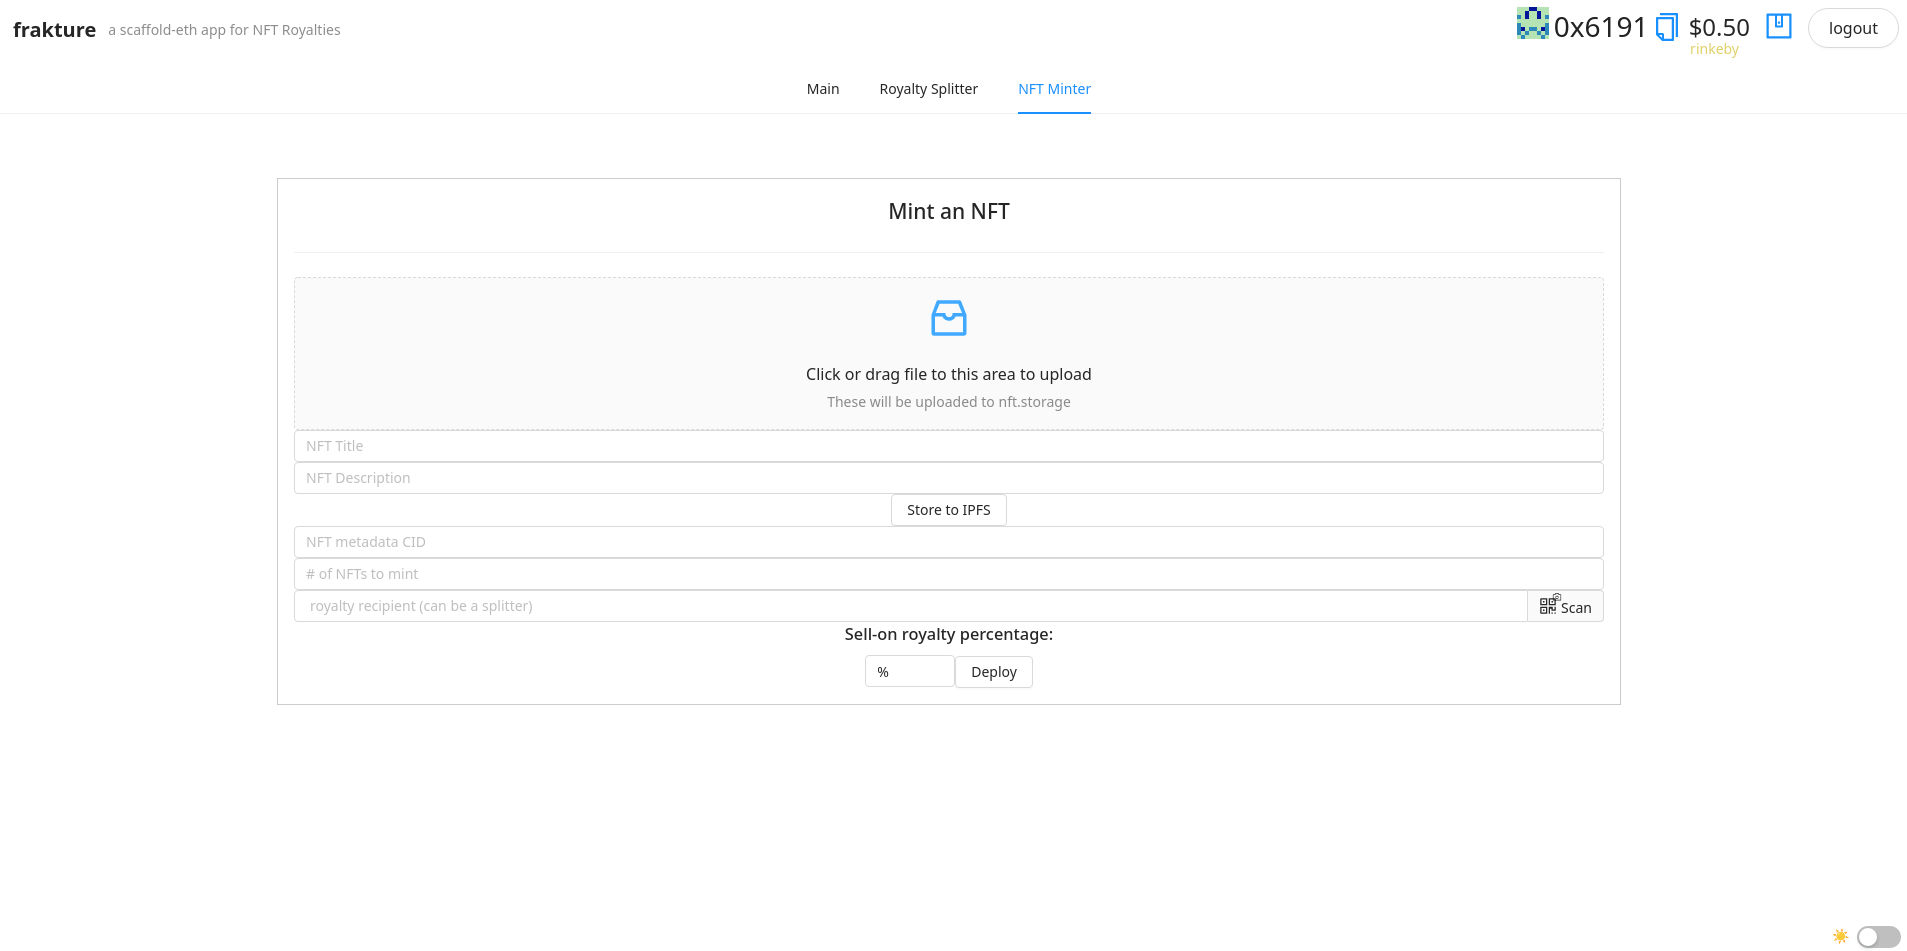Click the sun icon by the theme switch
The image size is (1907, 951).
tap(1840, 936)
